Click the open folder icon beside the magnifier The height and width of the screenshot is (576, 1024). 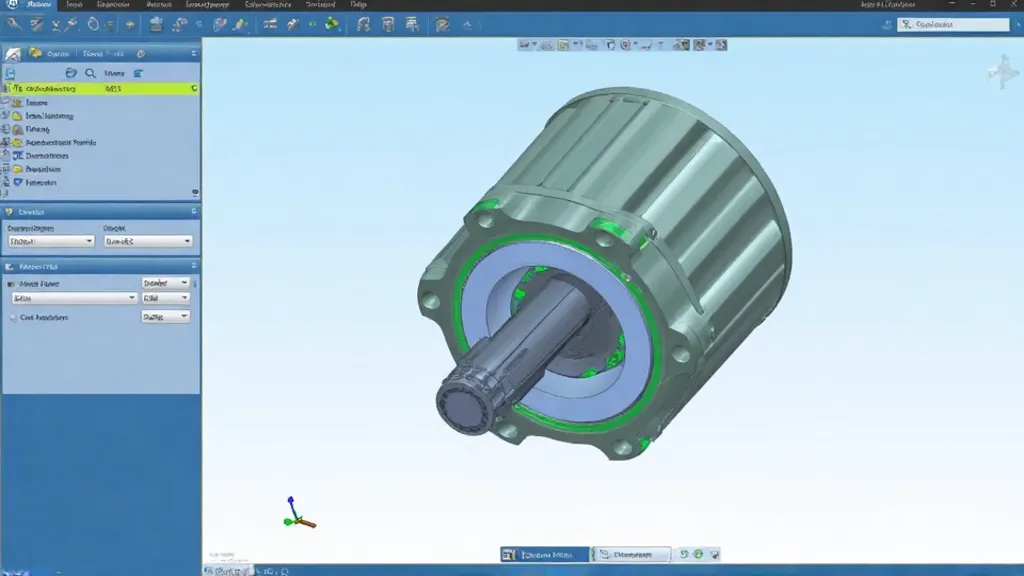71,73
